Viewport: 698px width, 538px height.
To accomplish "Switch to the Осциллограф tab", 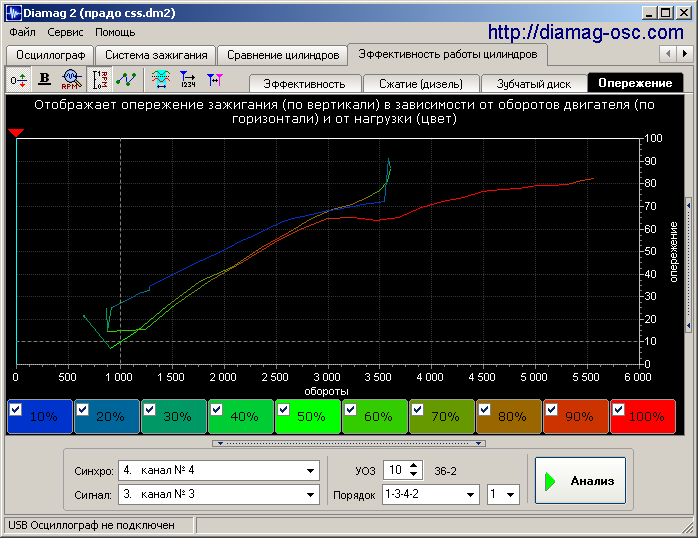I will point(50,55).
